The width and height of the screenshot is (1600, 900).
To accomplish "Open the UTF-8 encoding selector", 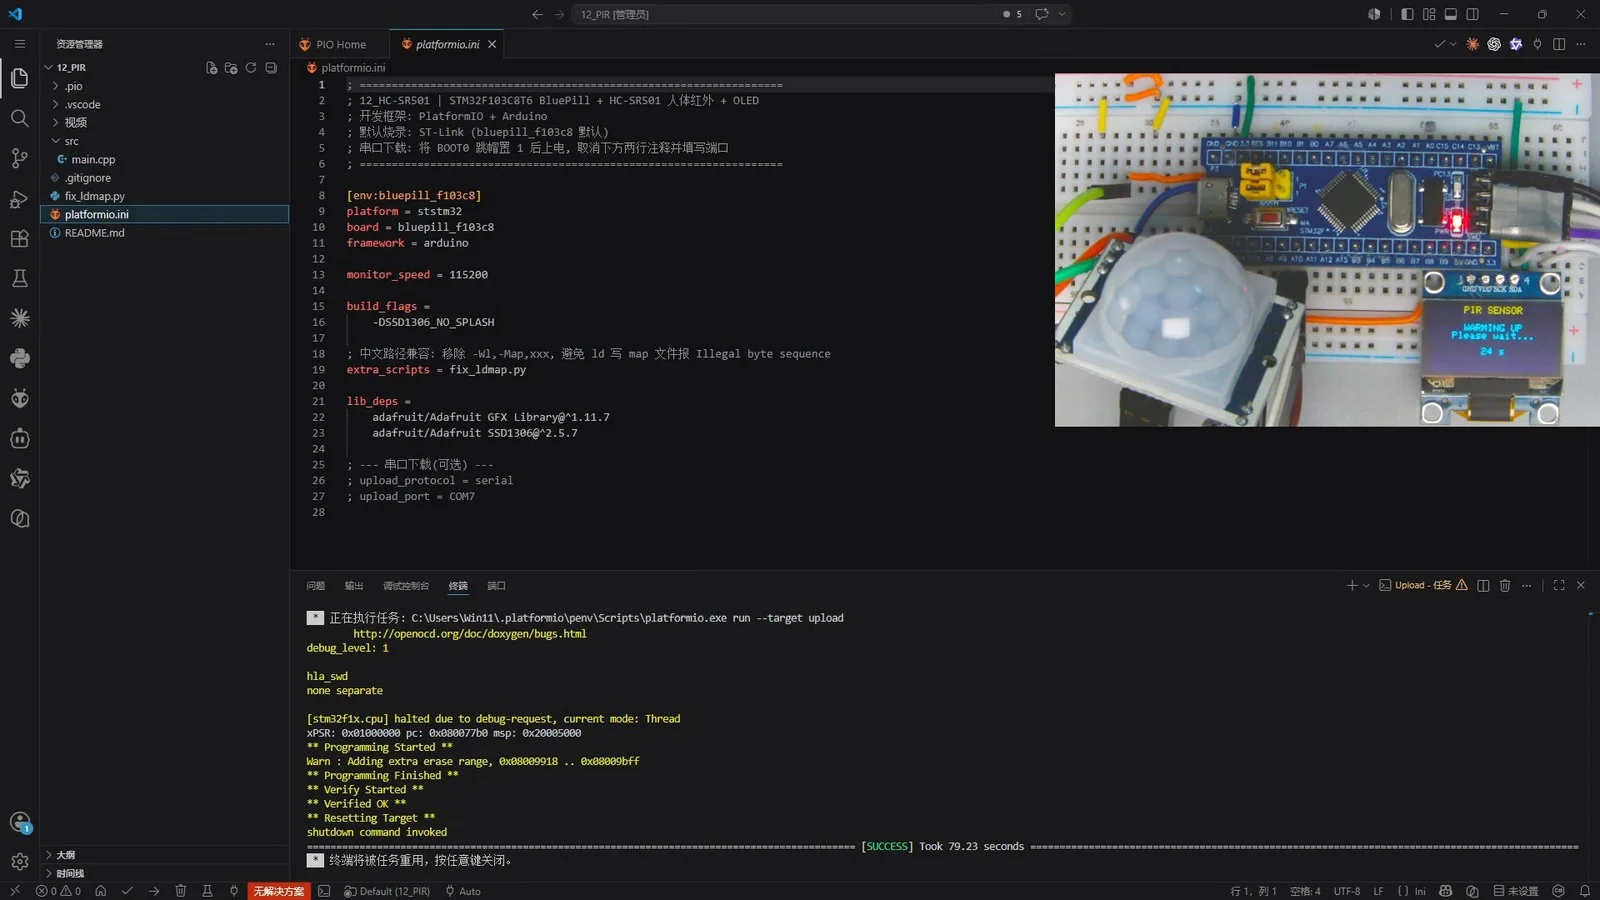I will point(1347,891).
